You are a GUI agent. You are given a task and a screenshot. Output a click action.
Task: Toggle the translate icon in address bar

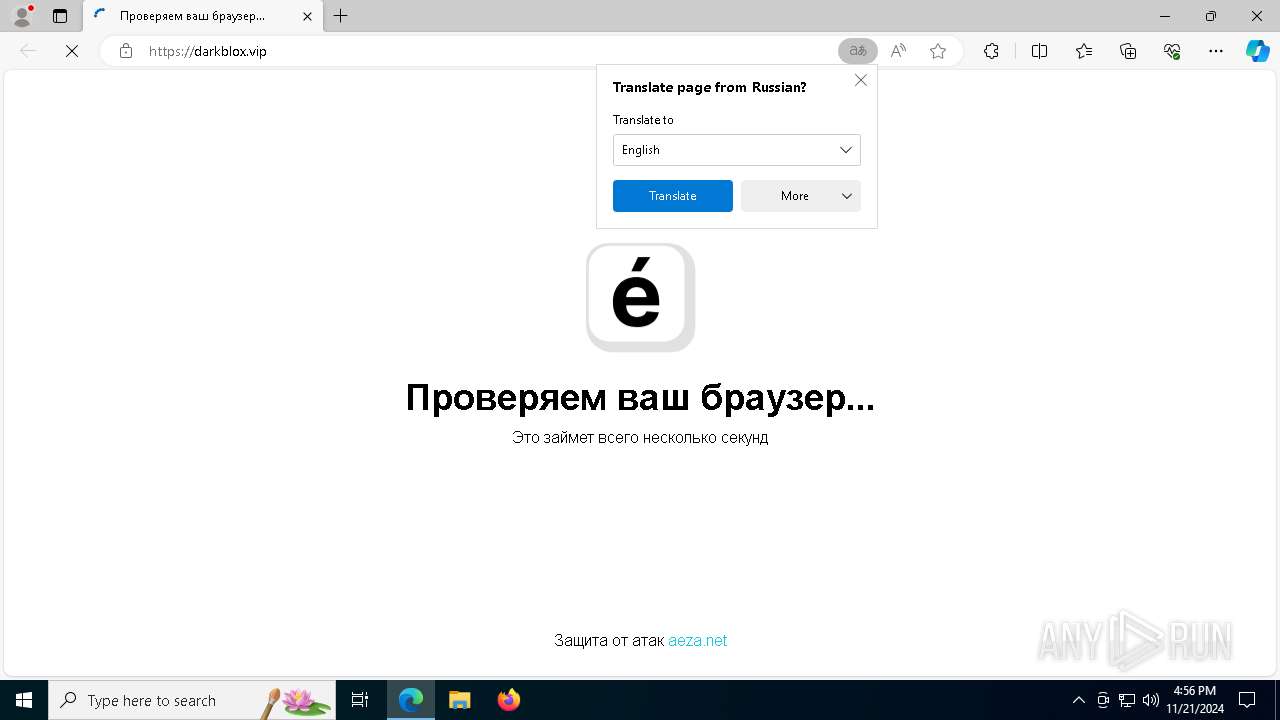tap(858, 51)
